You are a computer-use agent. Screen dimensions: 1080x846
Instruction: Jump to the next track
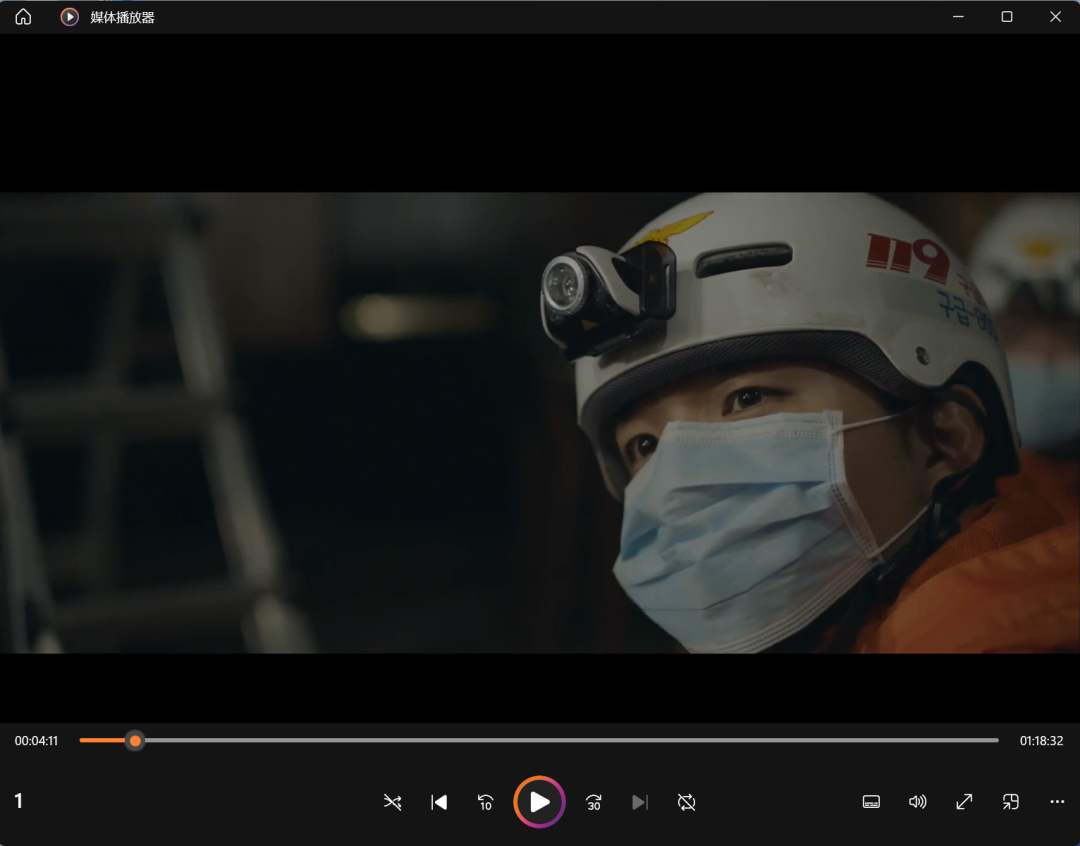coord(640,802)
